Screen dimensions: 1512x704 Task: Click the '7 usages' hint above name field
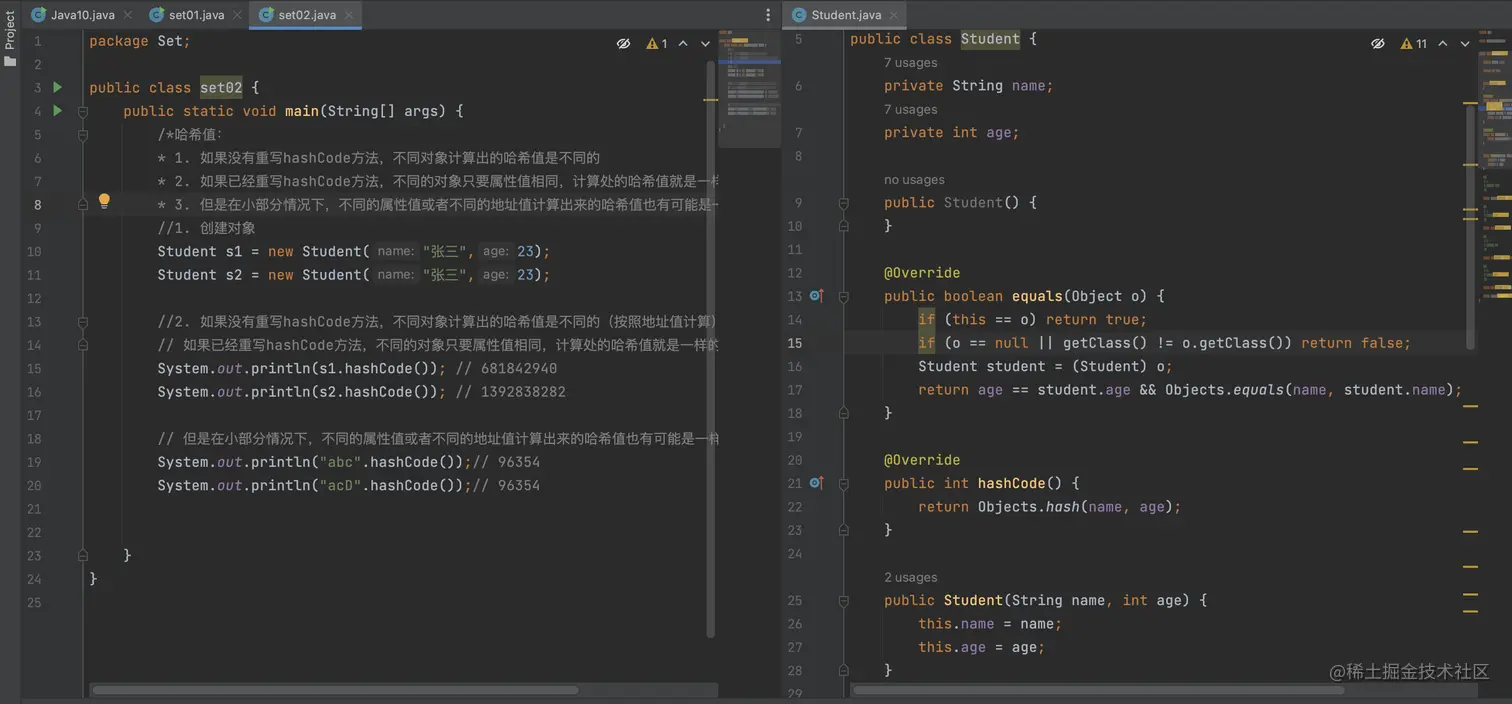click(x=910, y=63)
